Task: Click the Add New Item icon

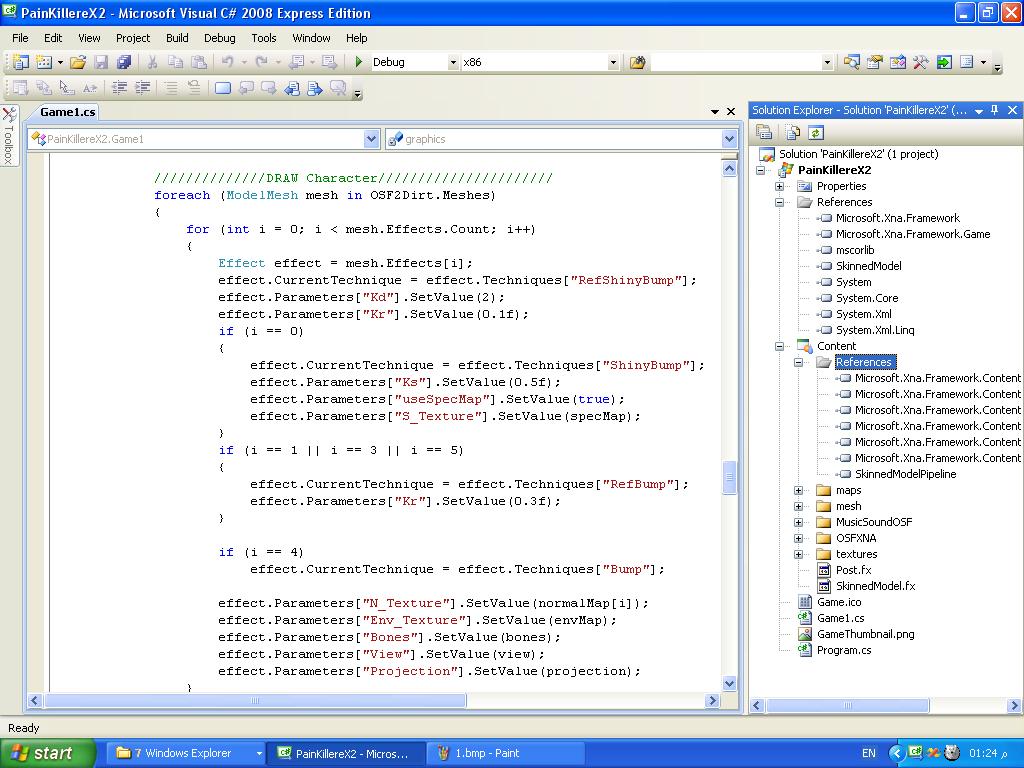Action: point(44,62)
